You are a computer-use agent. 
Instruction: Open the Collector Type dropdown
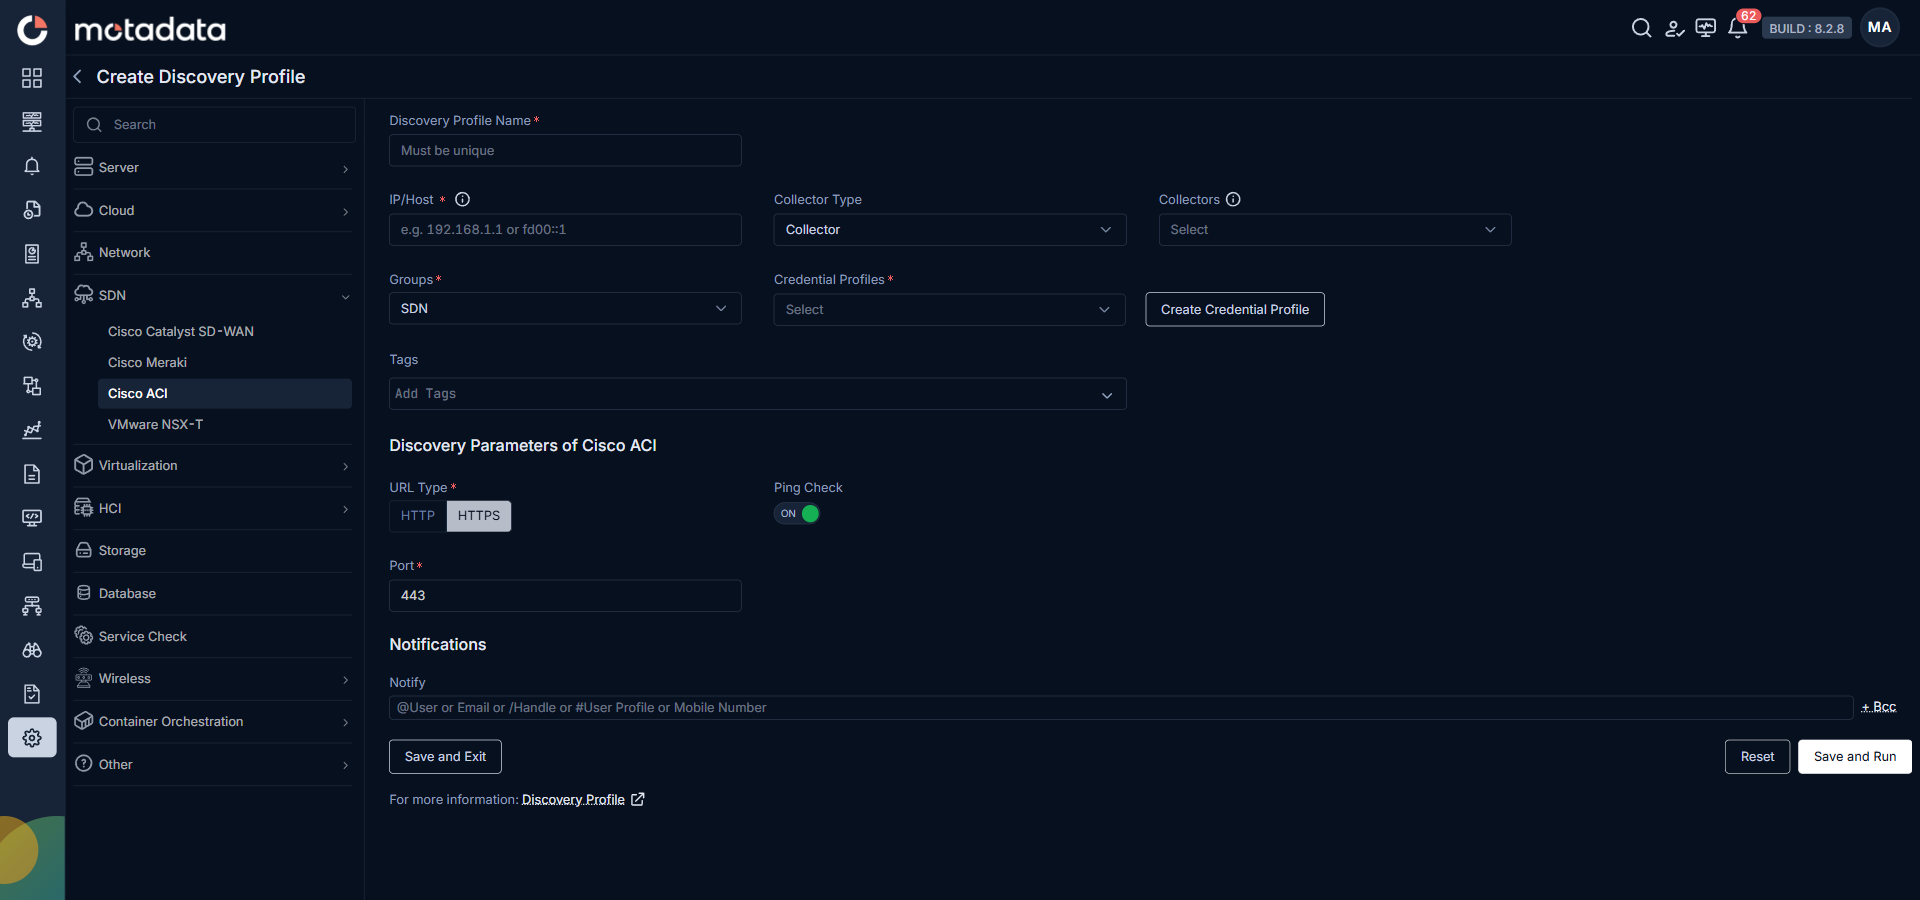click(x=950, y=230)
